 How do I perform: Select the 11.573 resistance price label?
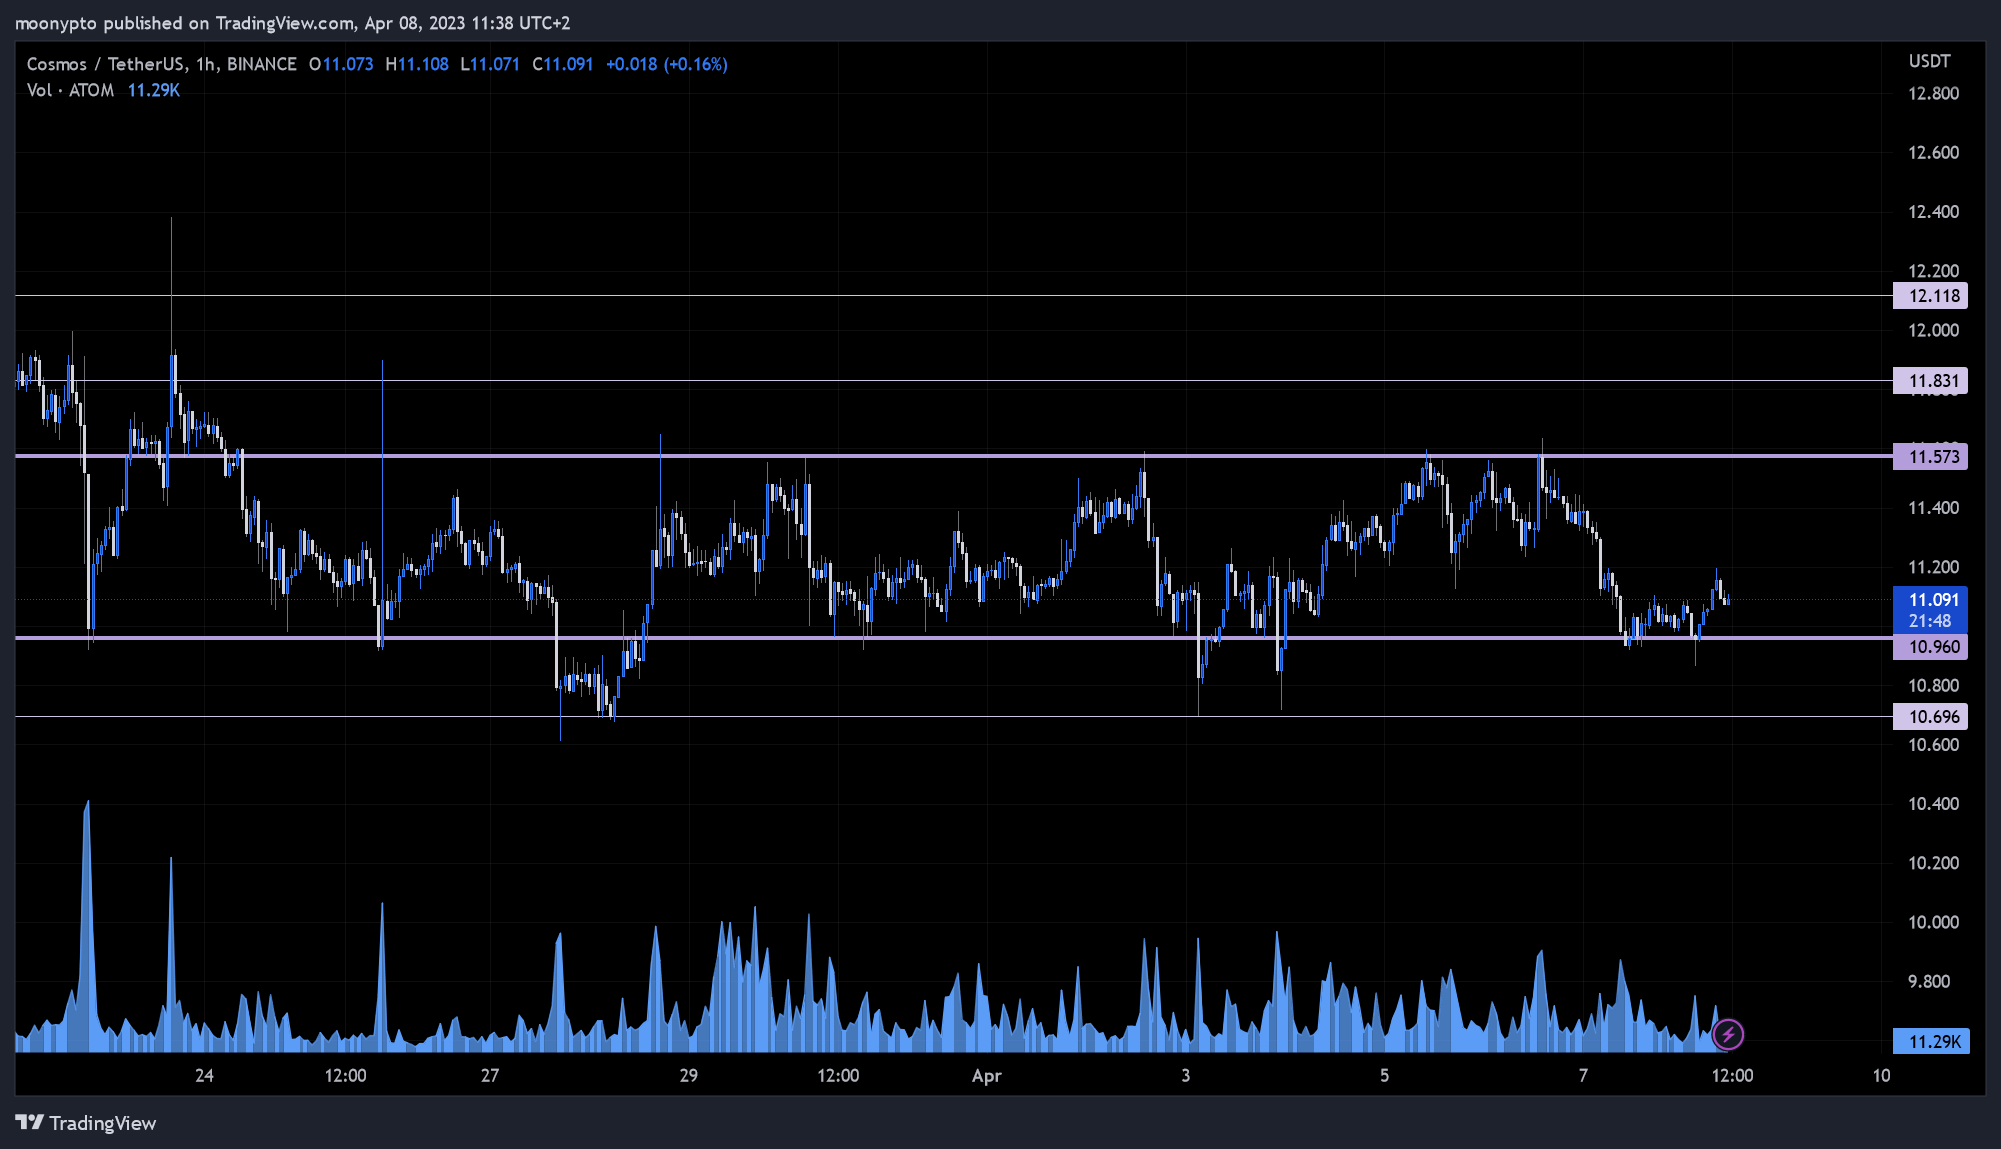tap(1930, 457)
